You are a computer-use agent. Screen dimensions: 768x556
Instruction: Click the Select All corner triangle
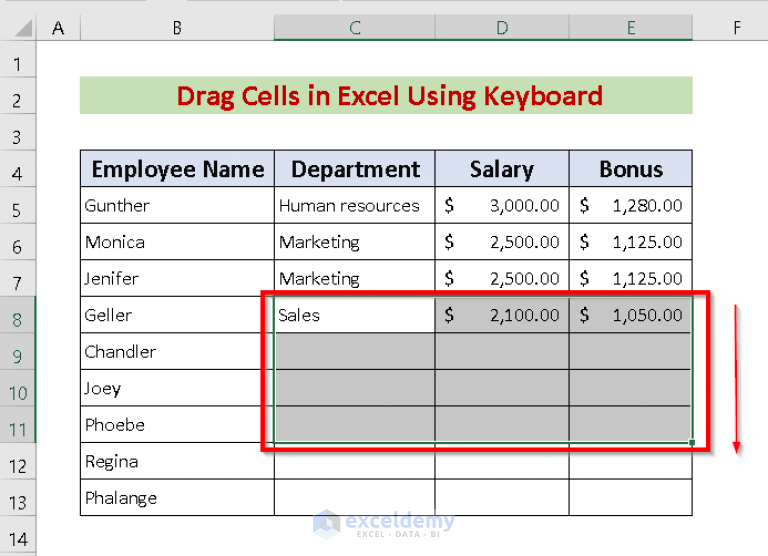point(23,27)
